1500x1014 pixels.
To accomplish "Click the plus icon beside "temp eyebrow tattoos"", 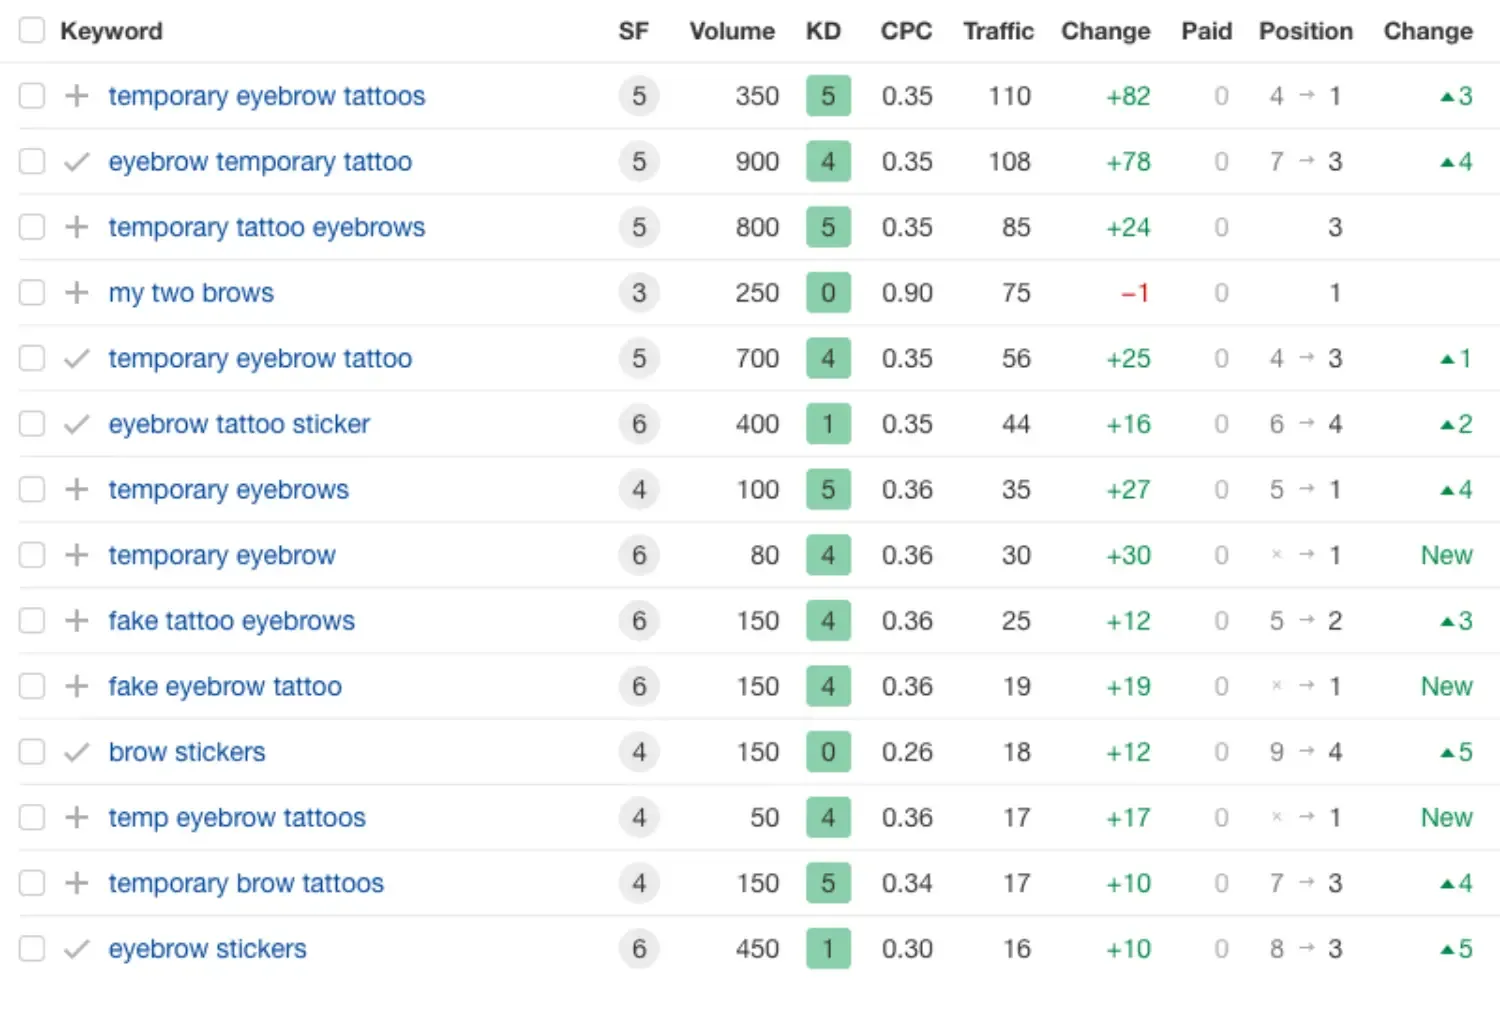I will coord(76,817).
